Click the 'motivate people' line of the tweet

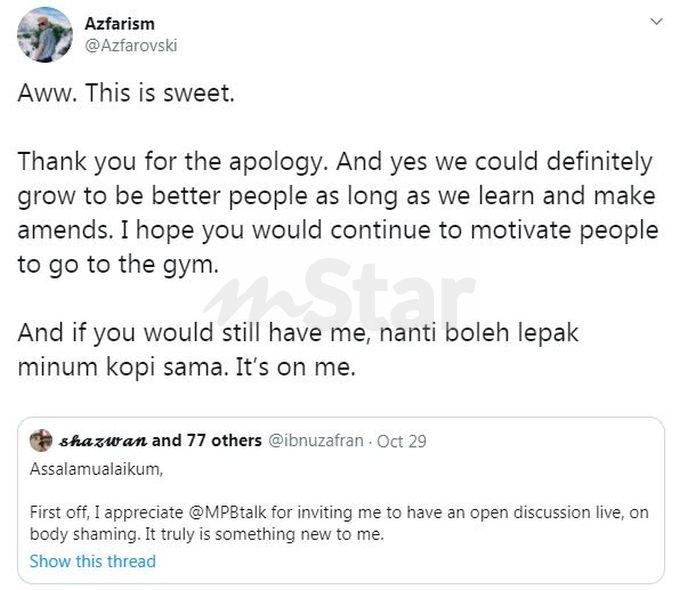point(338,231)
